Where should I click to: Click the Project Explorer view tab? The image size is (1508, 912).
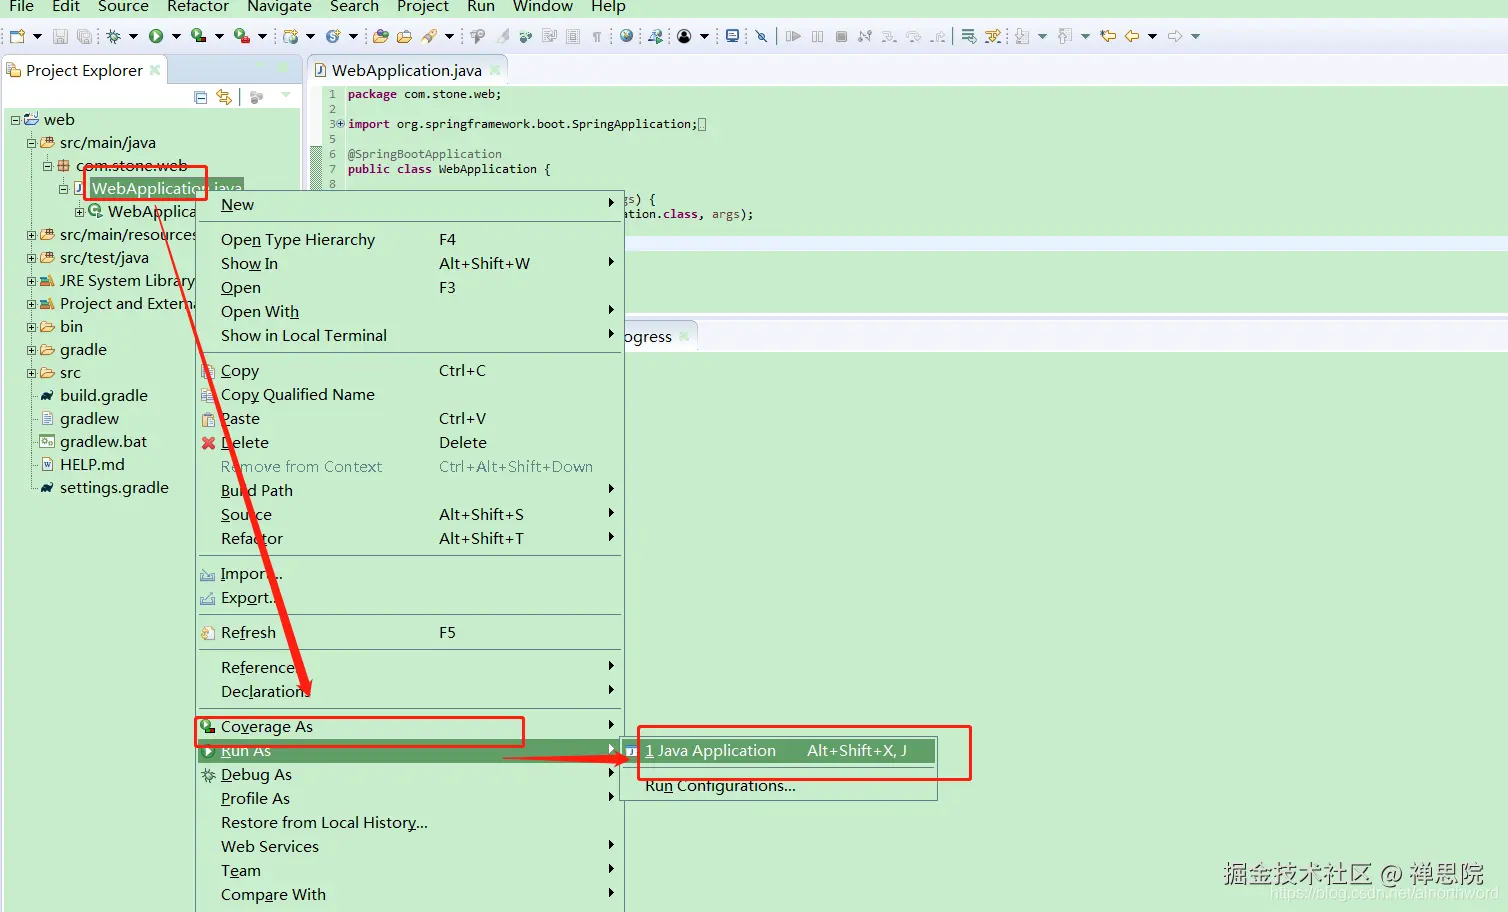point(84,70)
